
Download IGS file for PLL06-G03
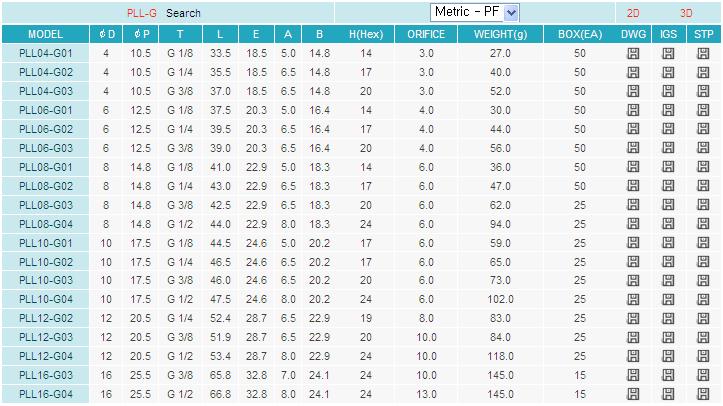pos(668,148)
